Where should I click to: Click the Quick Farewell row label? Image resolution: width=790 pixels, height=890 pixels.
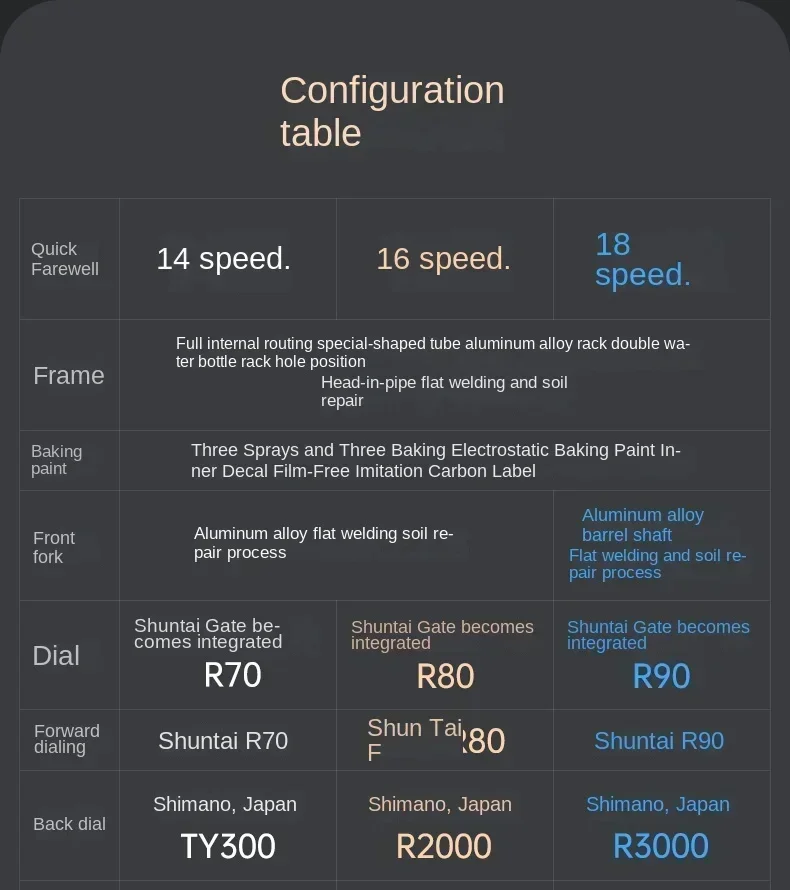(x=65, y=259)
